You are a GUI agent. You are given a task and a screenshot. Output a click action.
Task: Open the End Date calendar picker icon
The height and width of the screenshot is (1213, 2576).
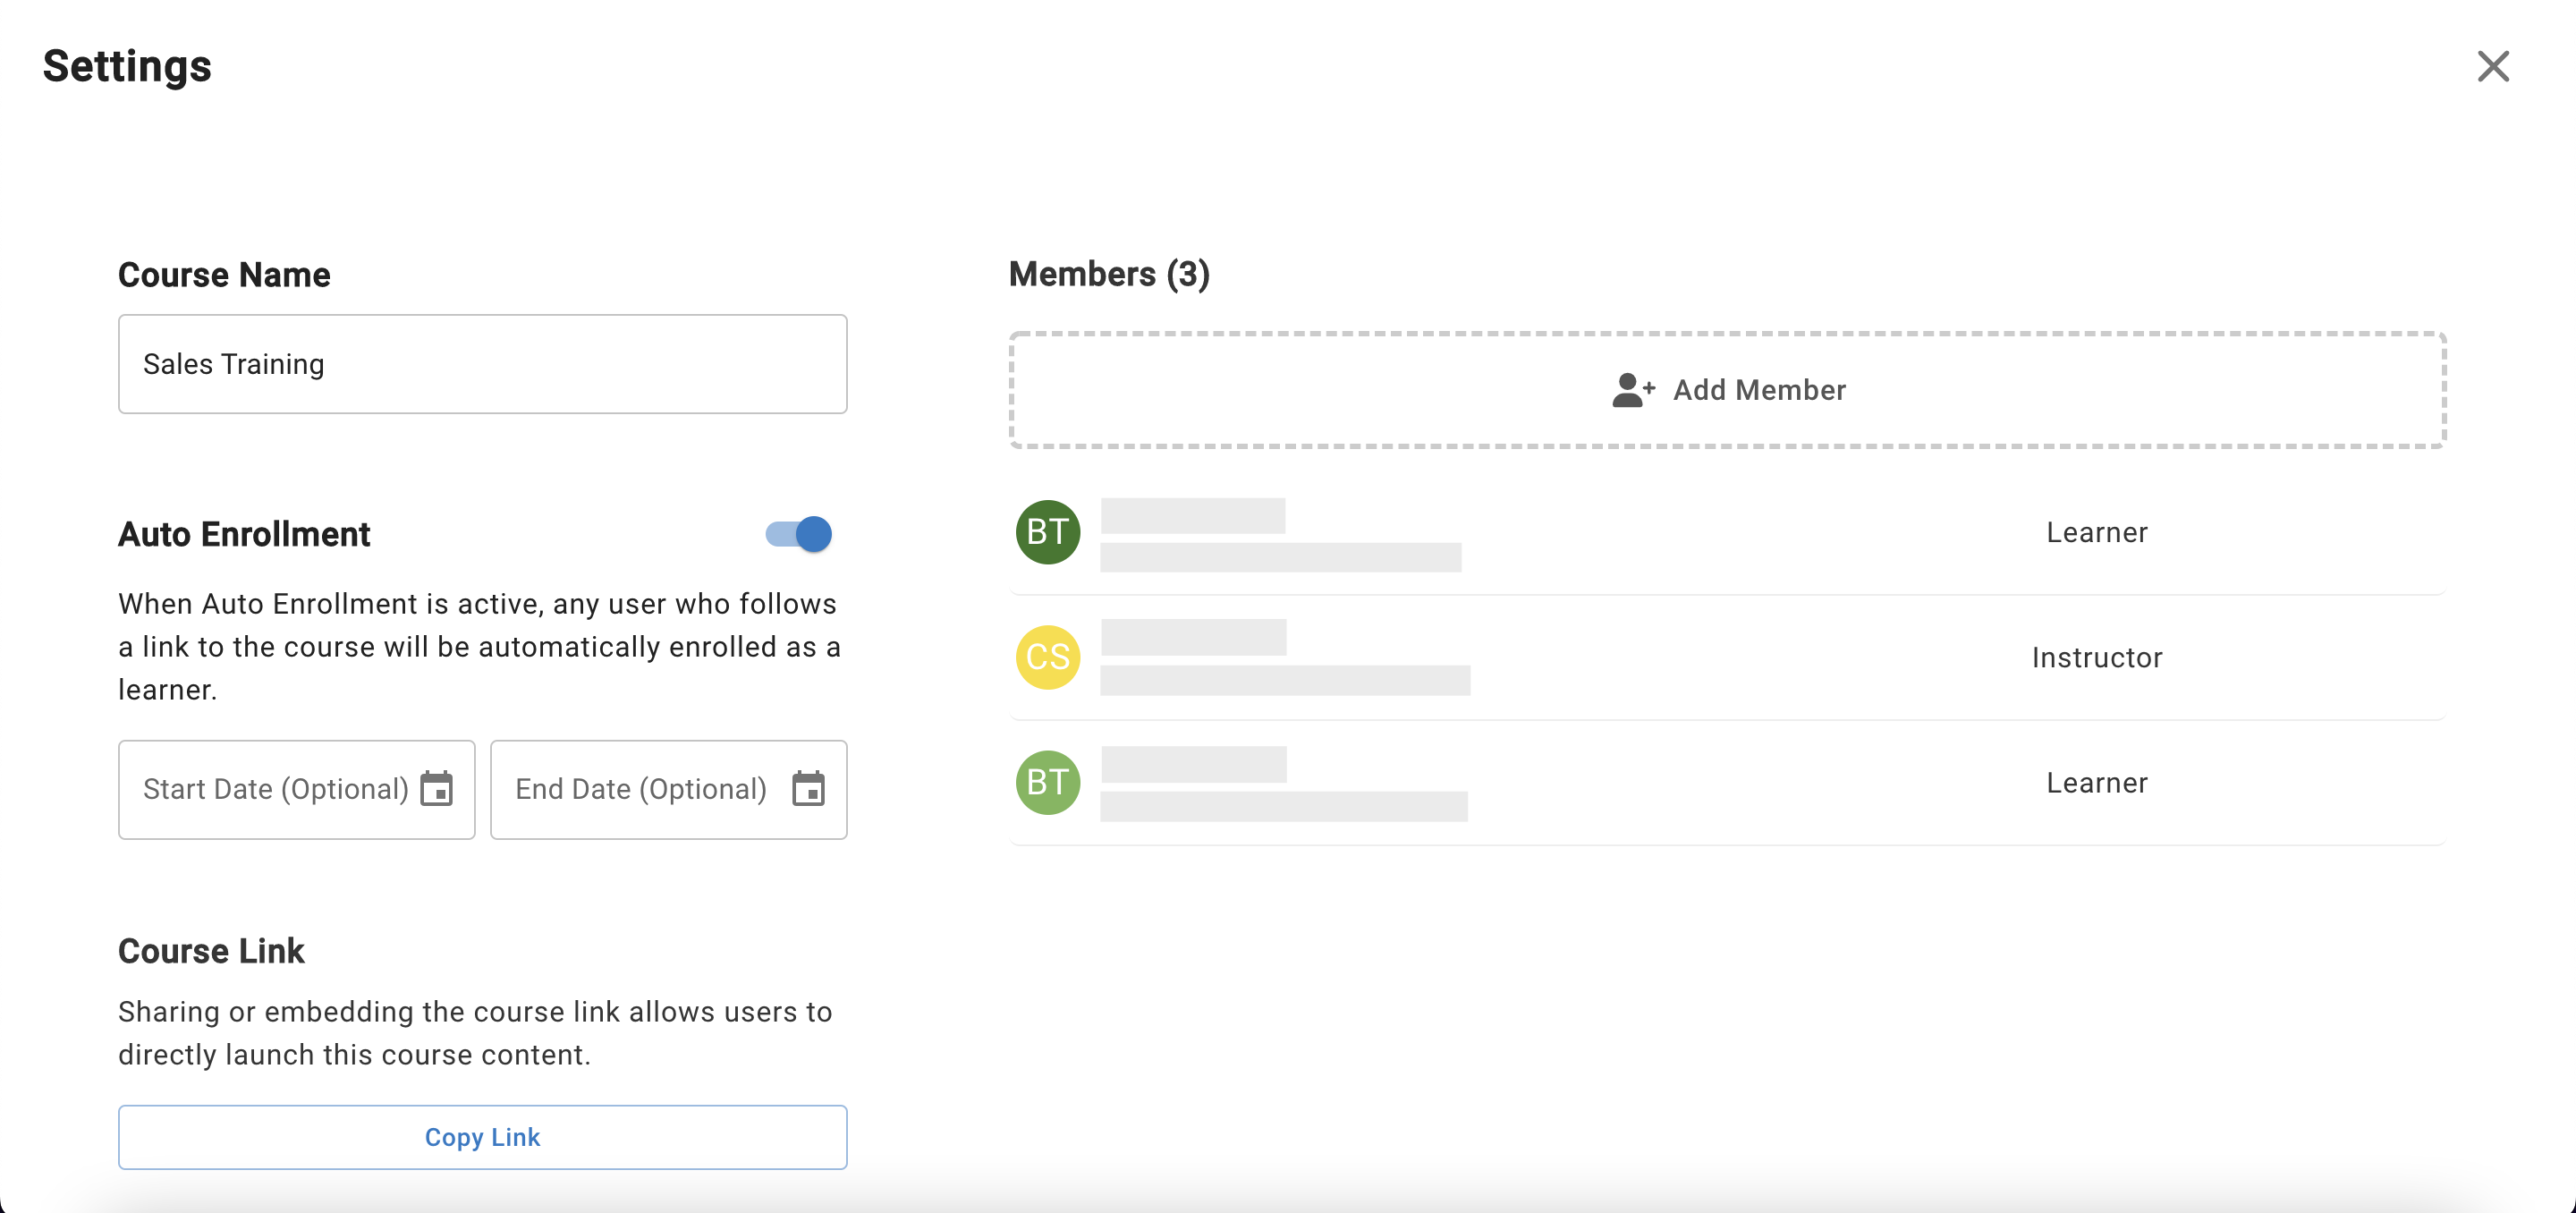[808, 789]
